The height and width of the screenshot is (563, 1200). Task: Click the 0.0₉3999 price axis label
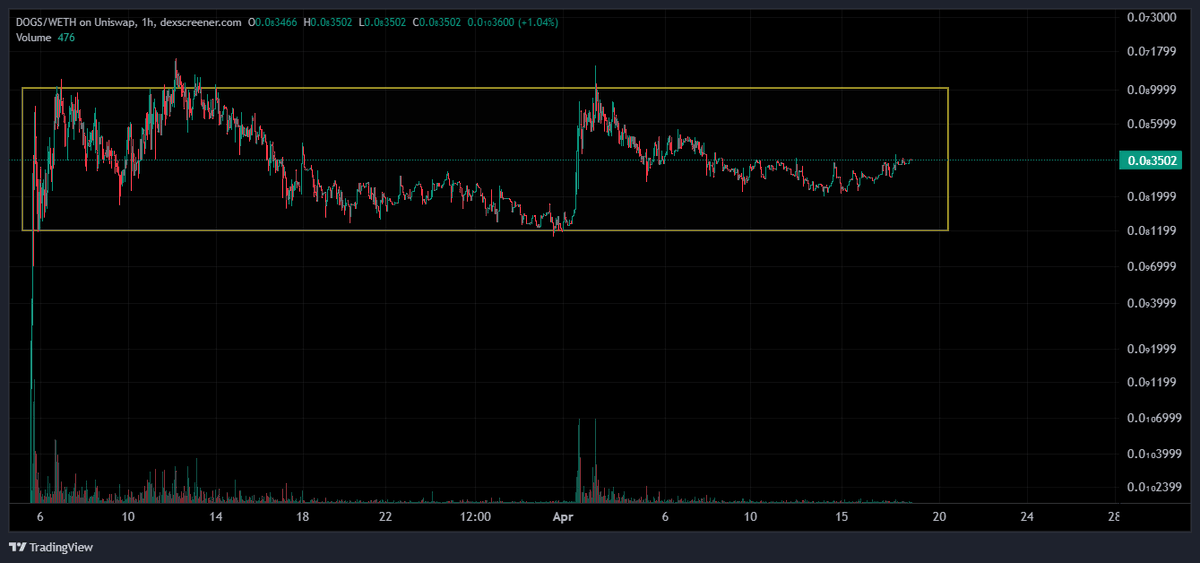click(x=1150, y=303)
